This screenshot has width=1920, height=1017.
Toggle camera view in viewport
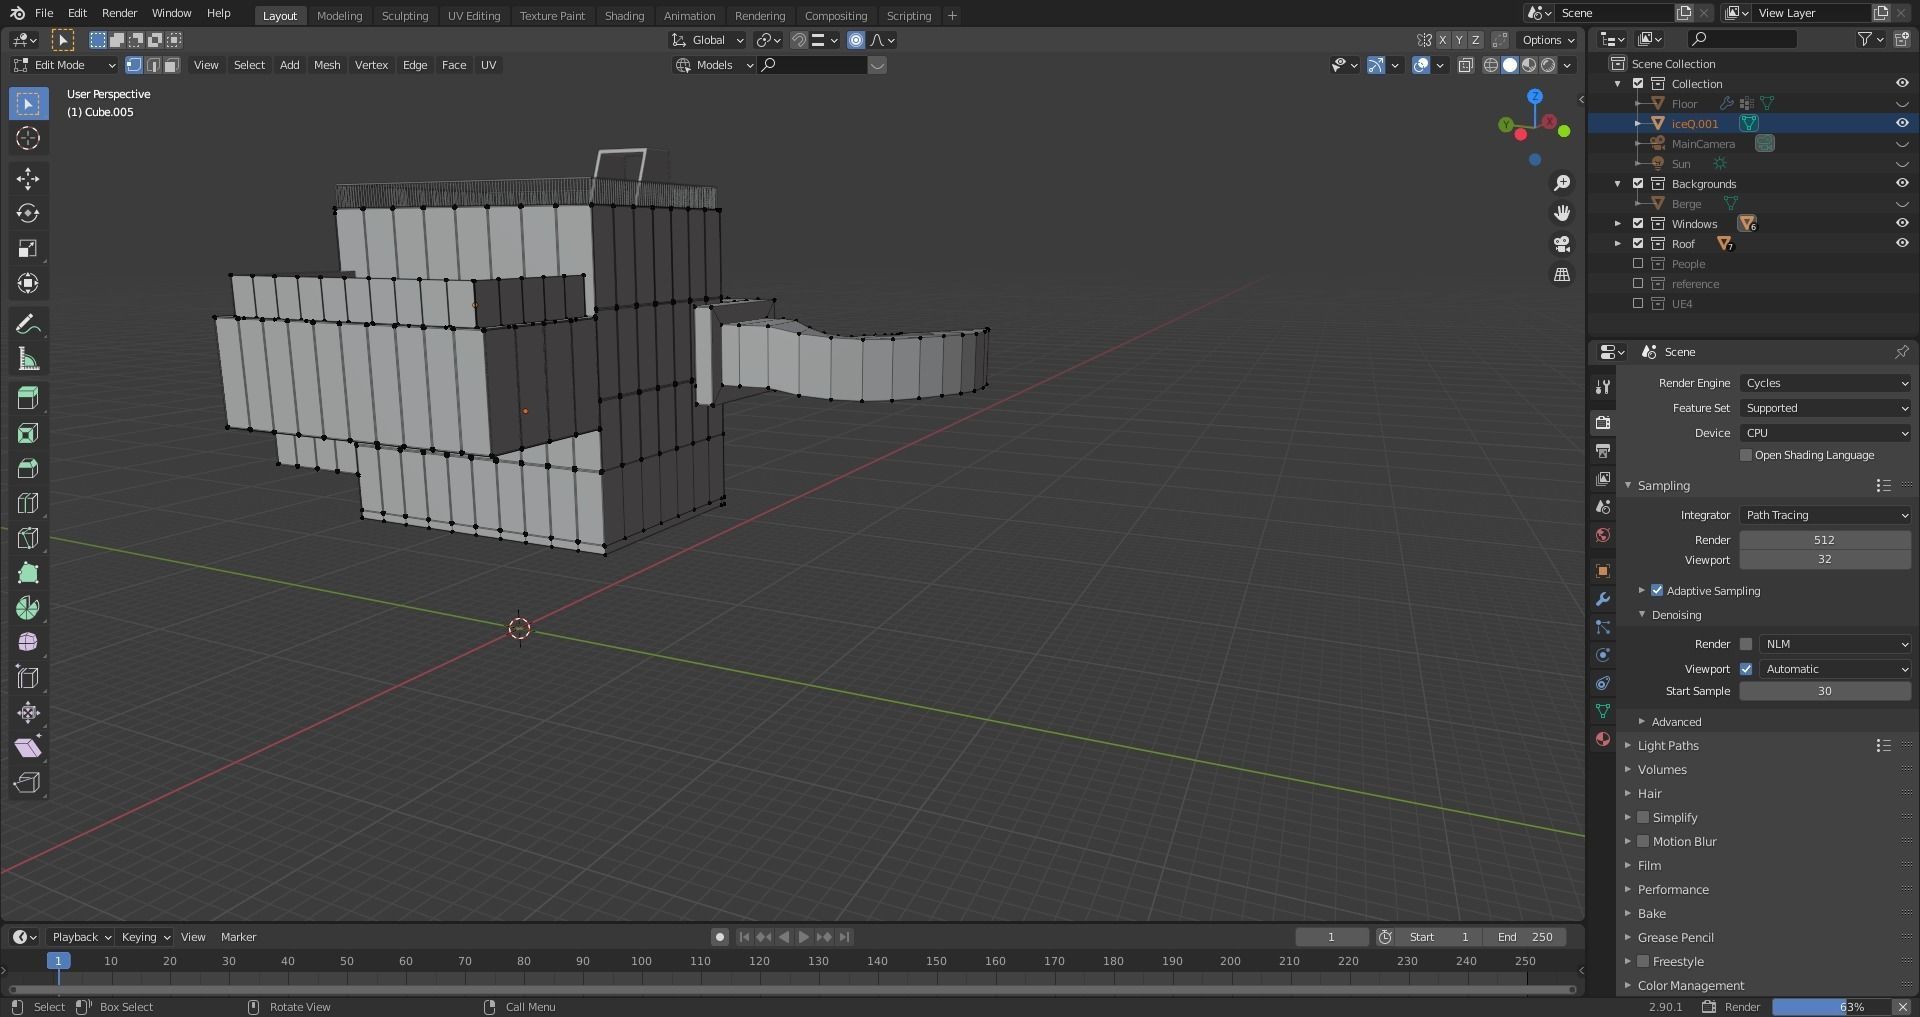(x=1562, y=244)
